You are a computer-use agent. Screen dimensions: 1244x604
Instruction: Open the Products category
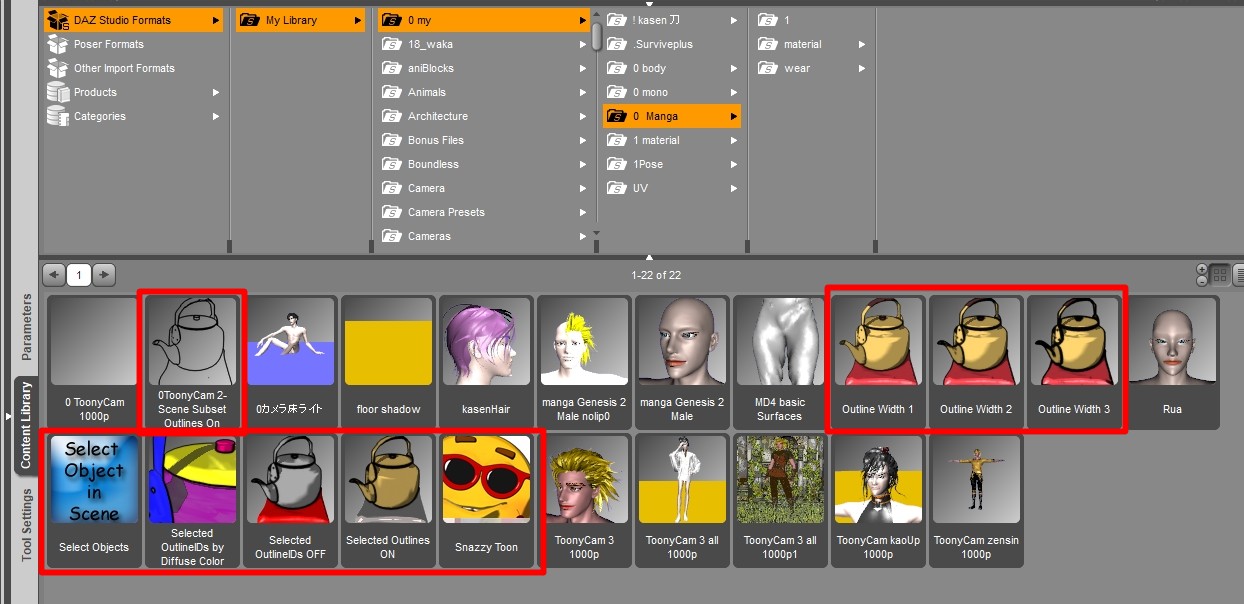click(x=133, y=92)
